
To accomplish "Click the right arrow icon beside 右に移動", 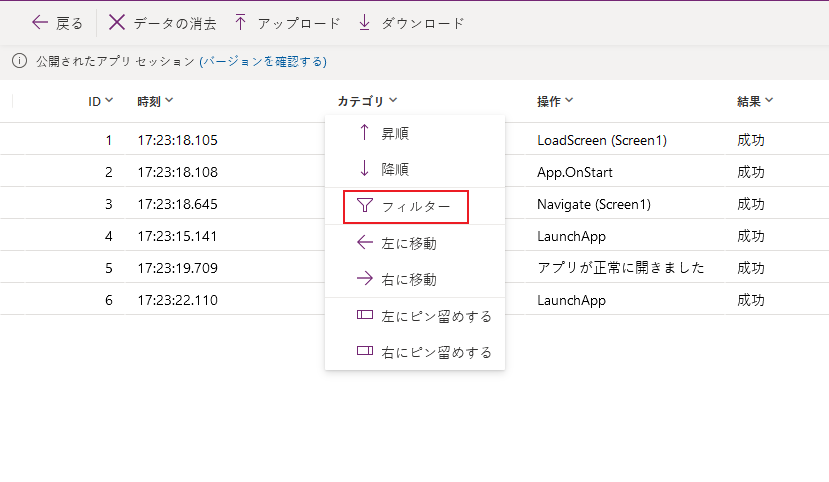I will pos(365,279).
